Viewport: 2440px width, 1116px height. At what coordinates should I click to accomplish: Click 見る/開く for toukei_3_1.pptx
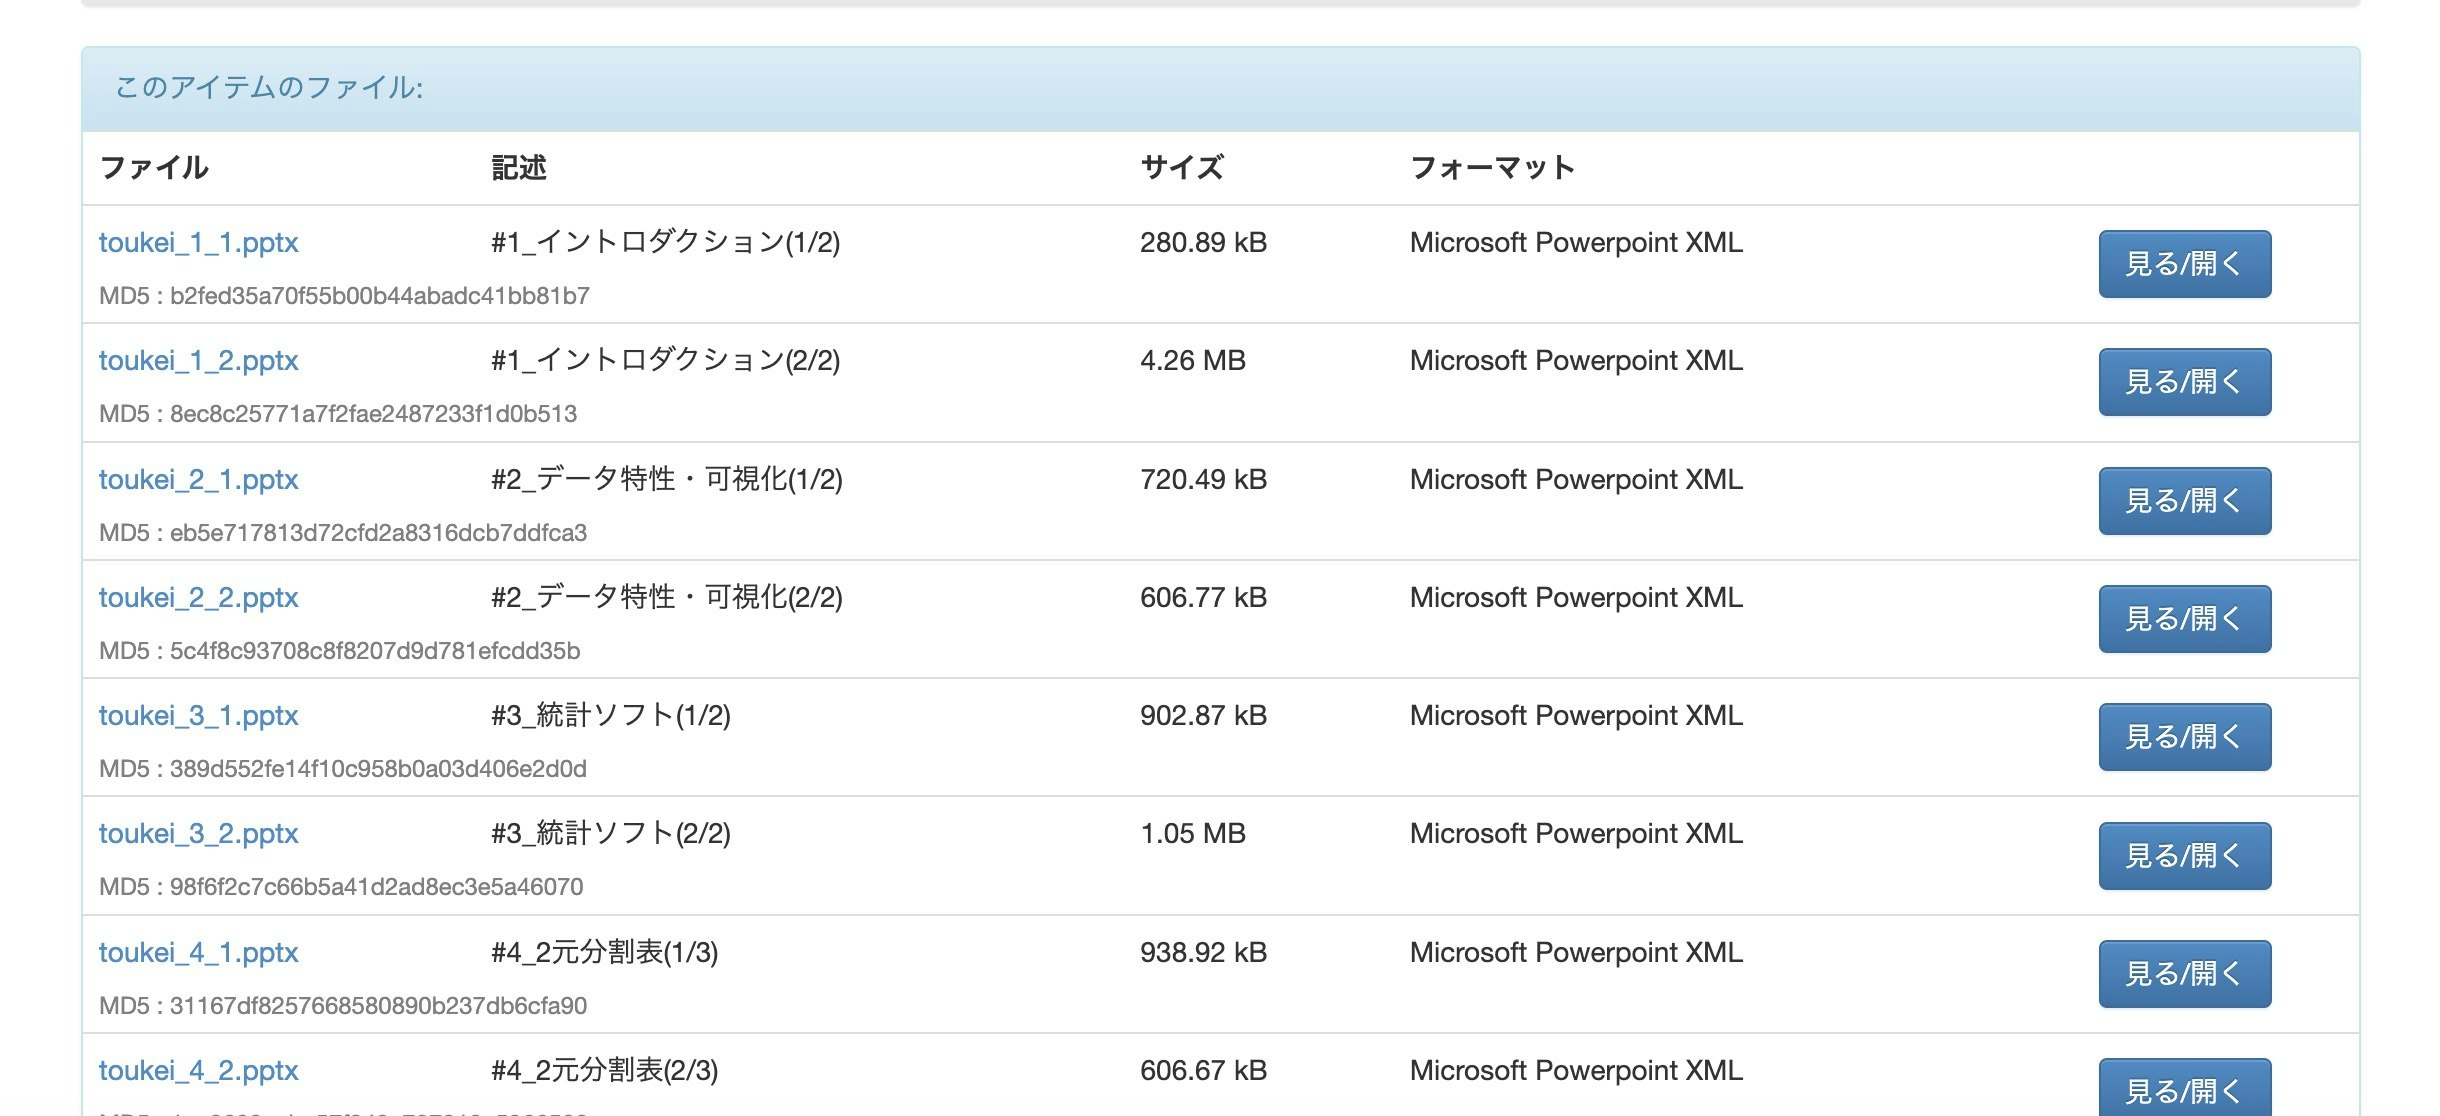2184,737
